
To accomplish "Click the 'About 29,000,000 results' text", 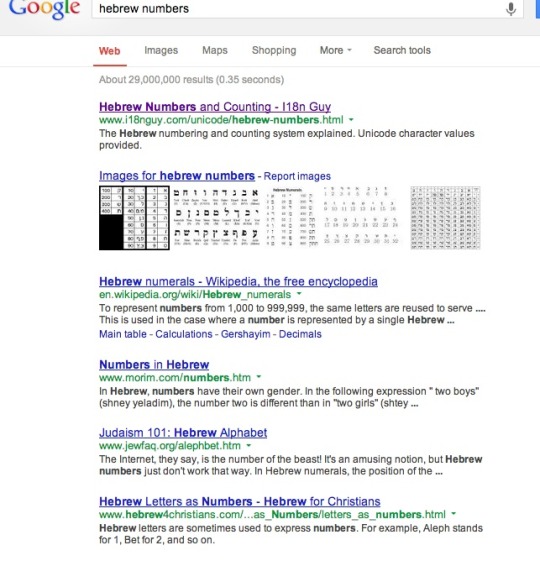I will point(191,79).
